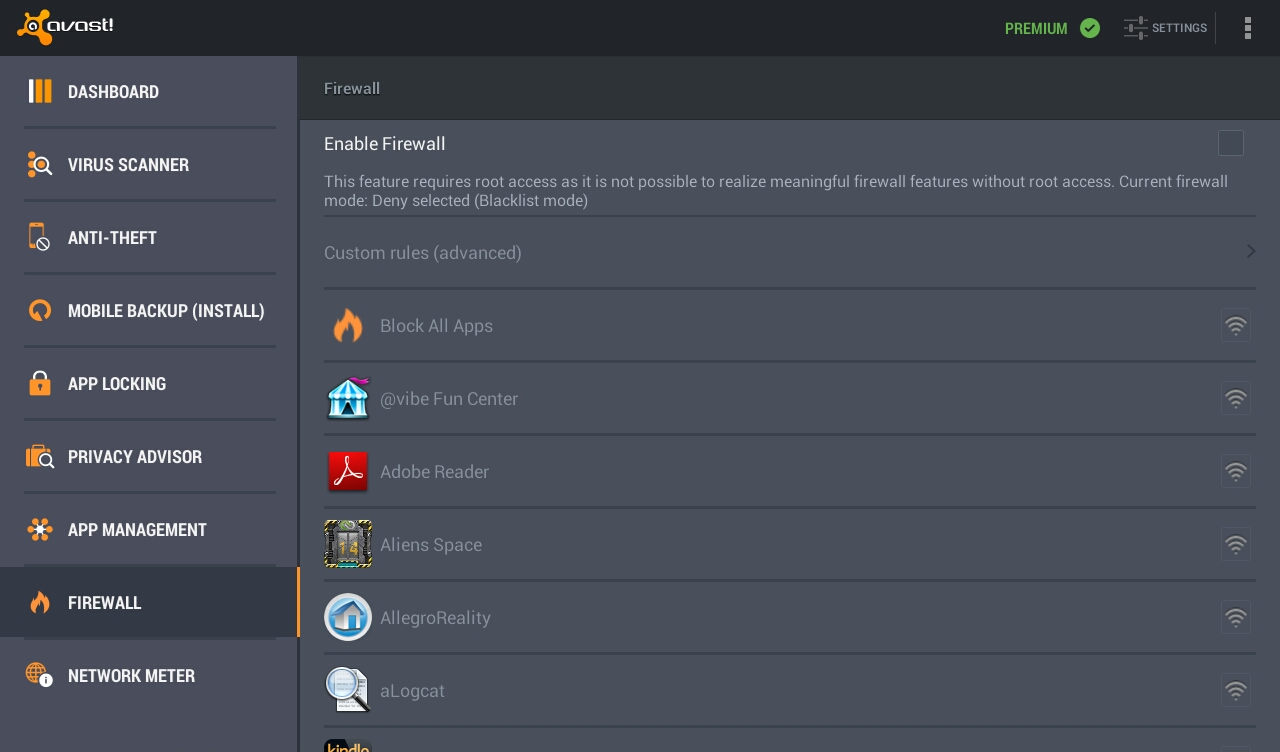The width and height of the screenshot is (1280, 752).
Task: Toggle Wi-Fi blocking for Block All Apps
Action: tap(1236, 325)
